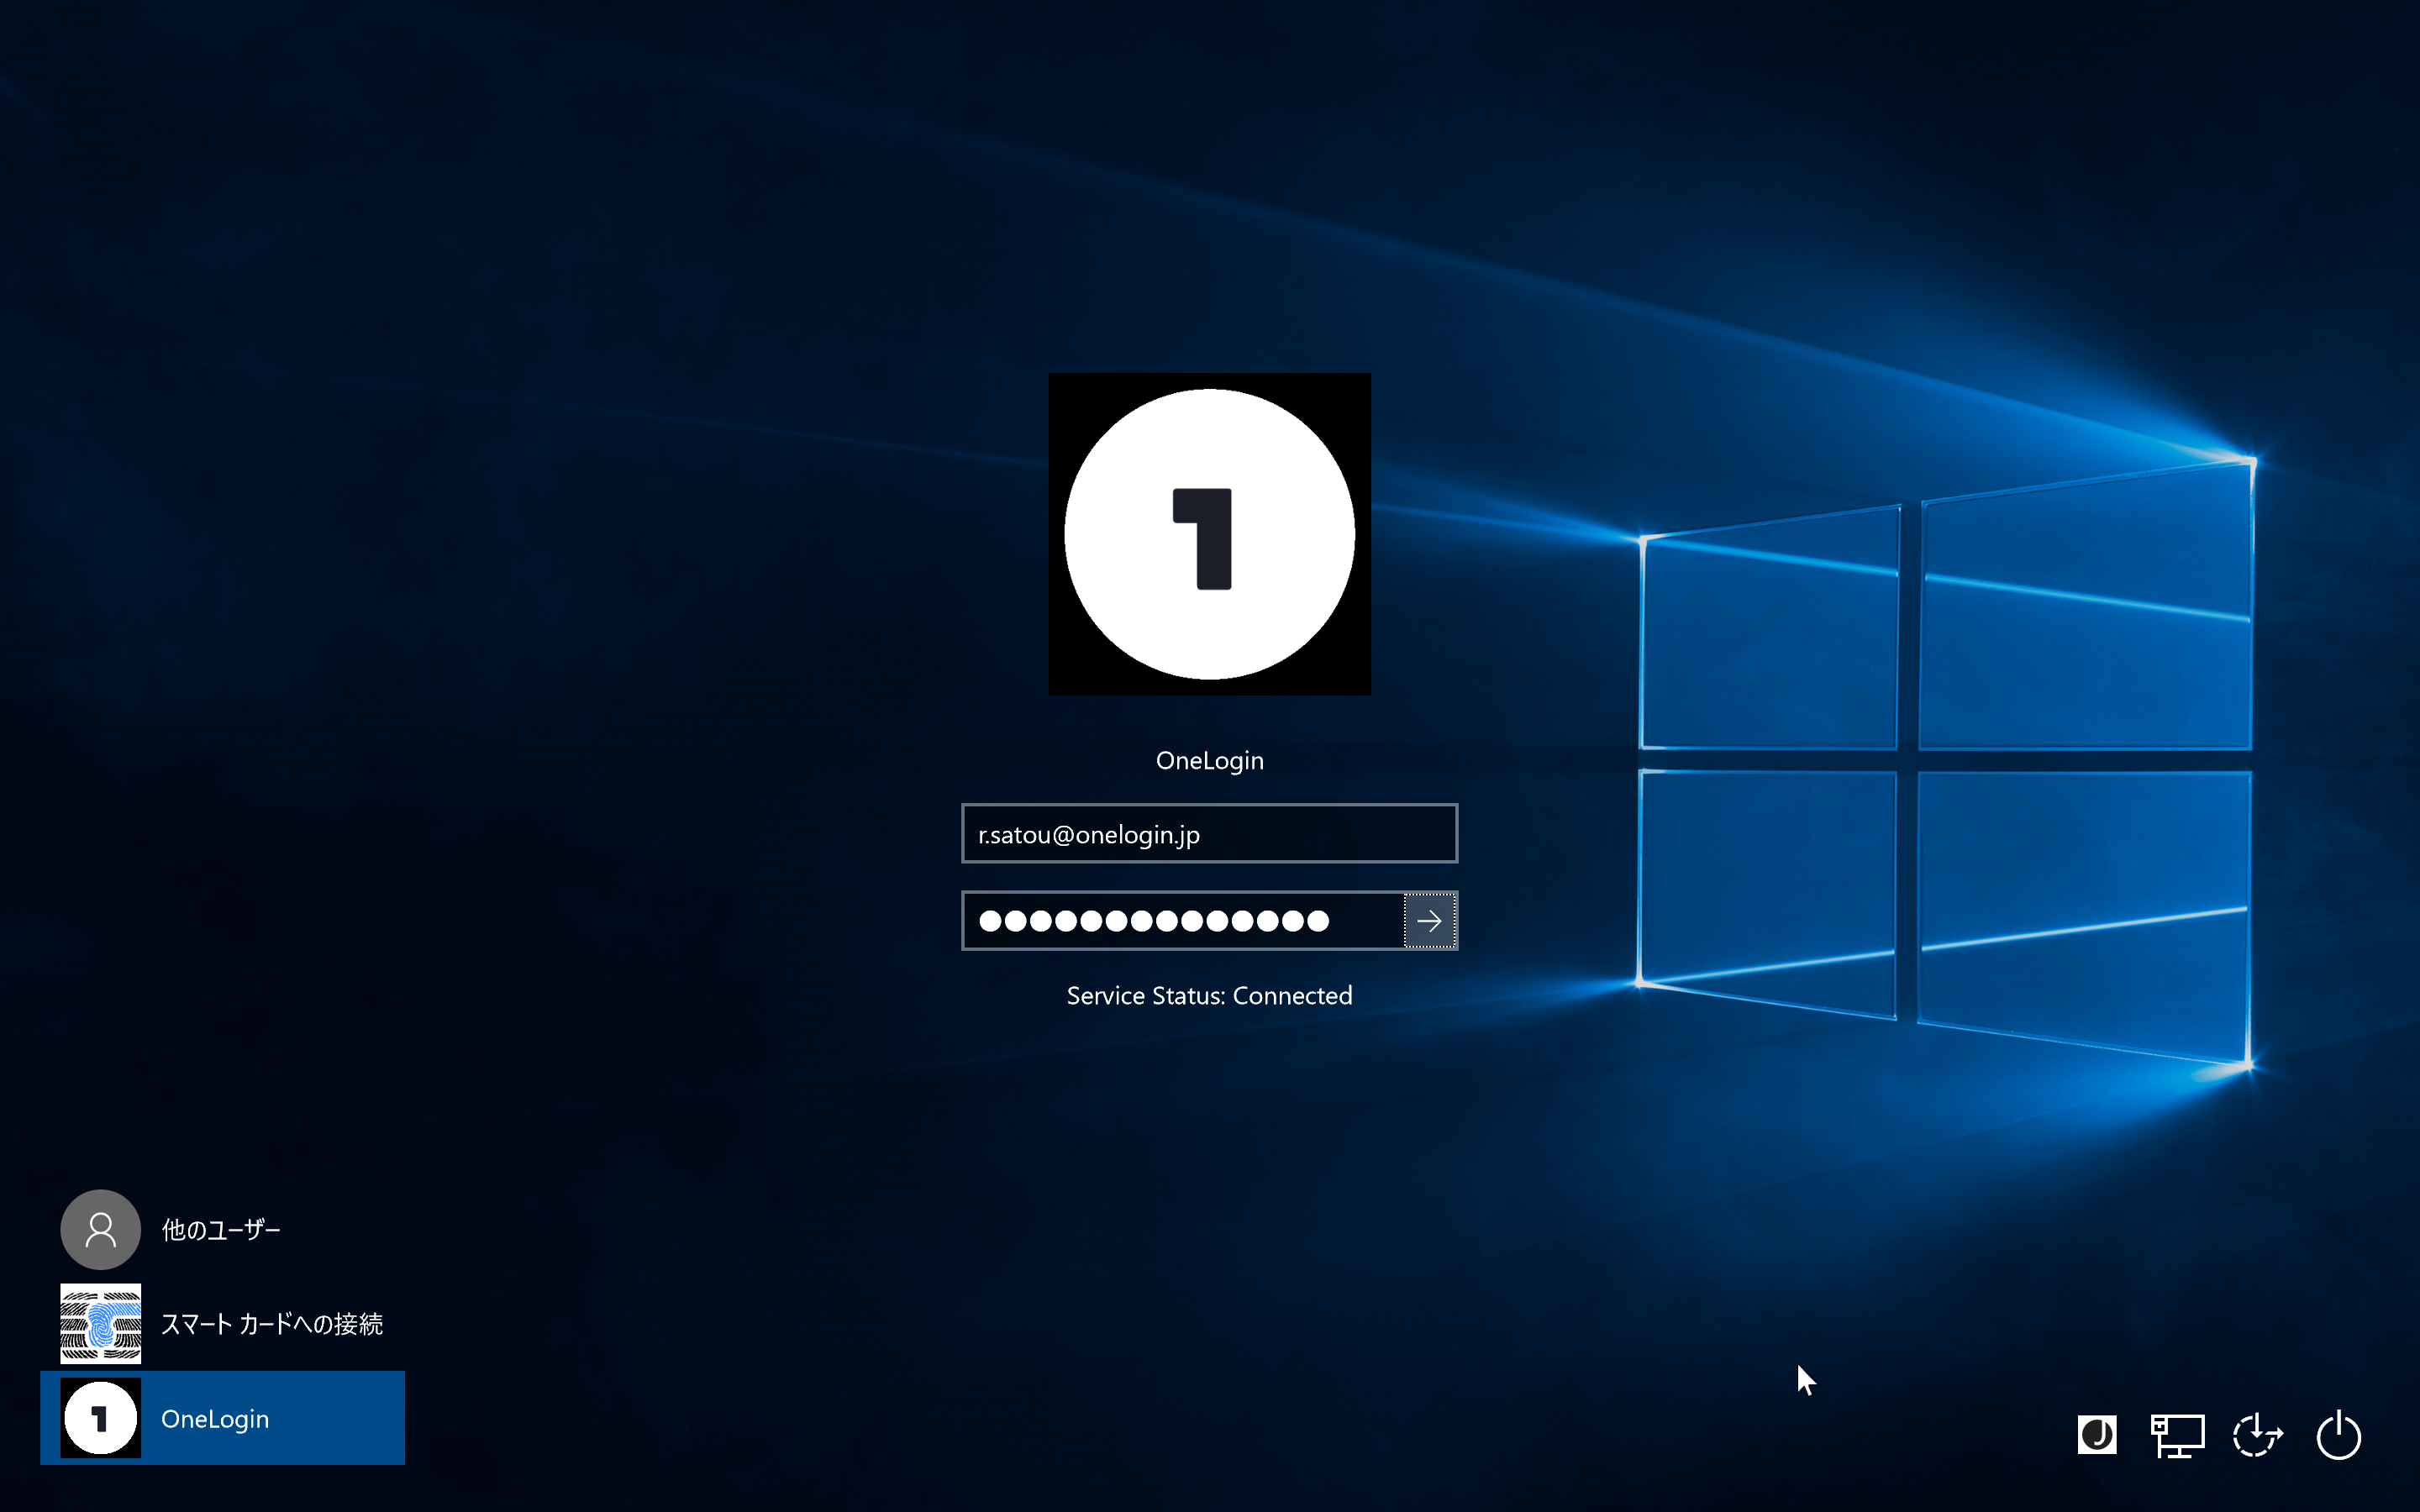Click the Service Status: Connected text
2420x1512 pixels.
(1209, 995)
